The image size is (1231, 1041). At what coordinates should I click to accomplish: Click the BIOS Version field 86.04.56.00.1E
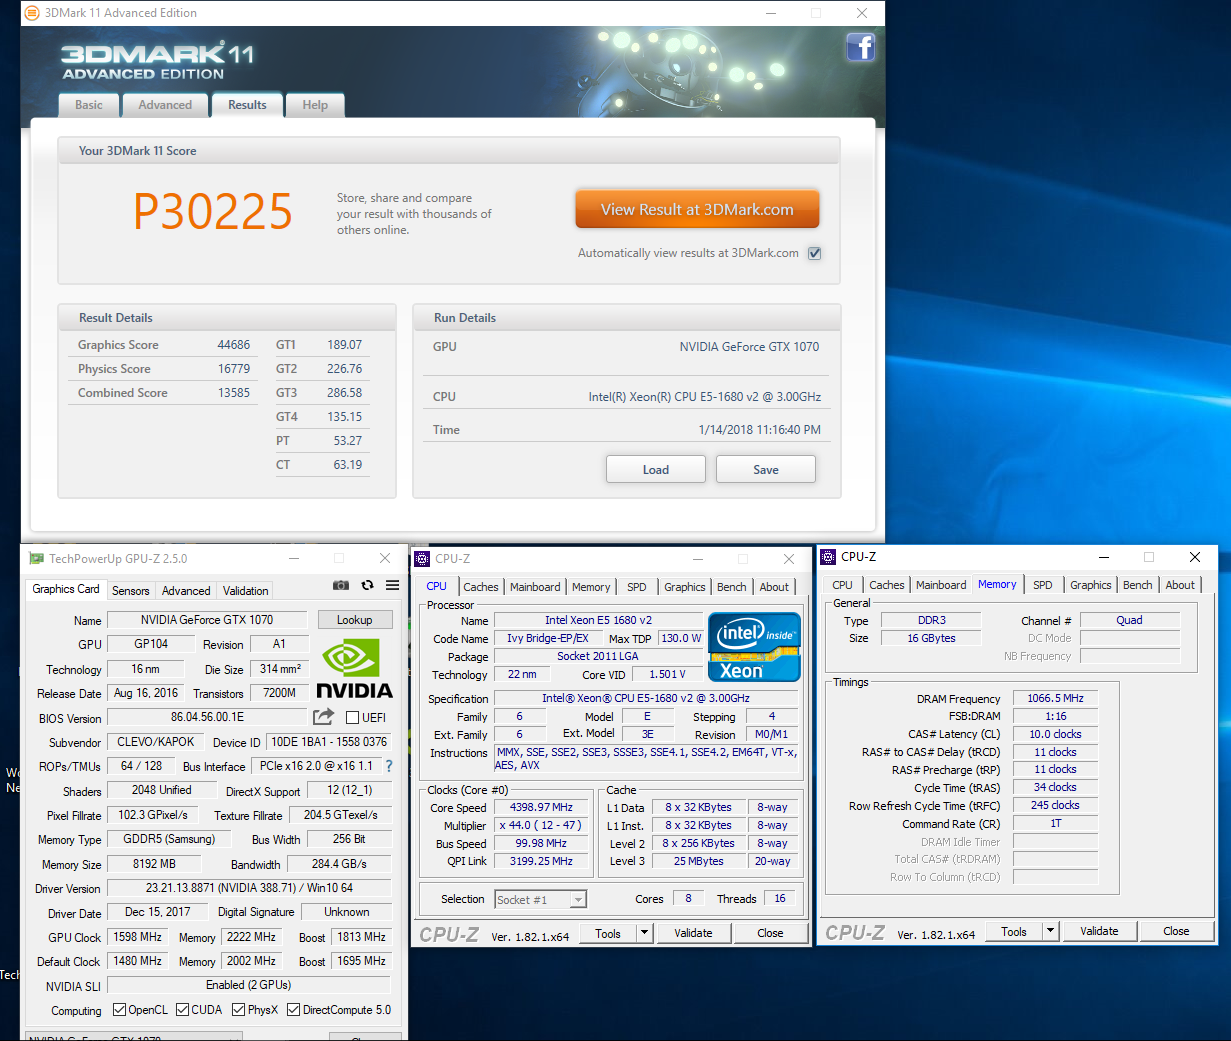[207, 717]
